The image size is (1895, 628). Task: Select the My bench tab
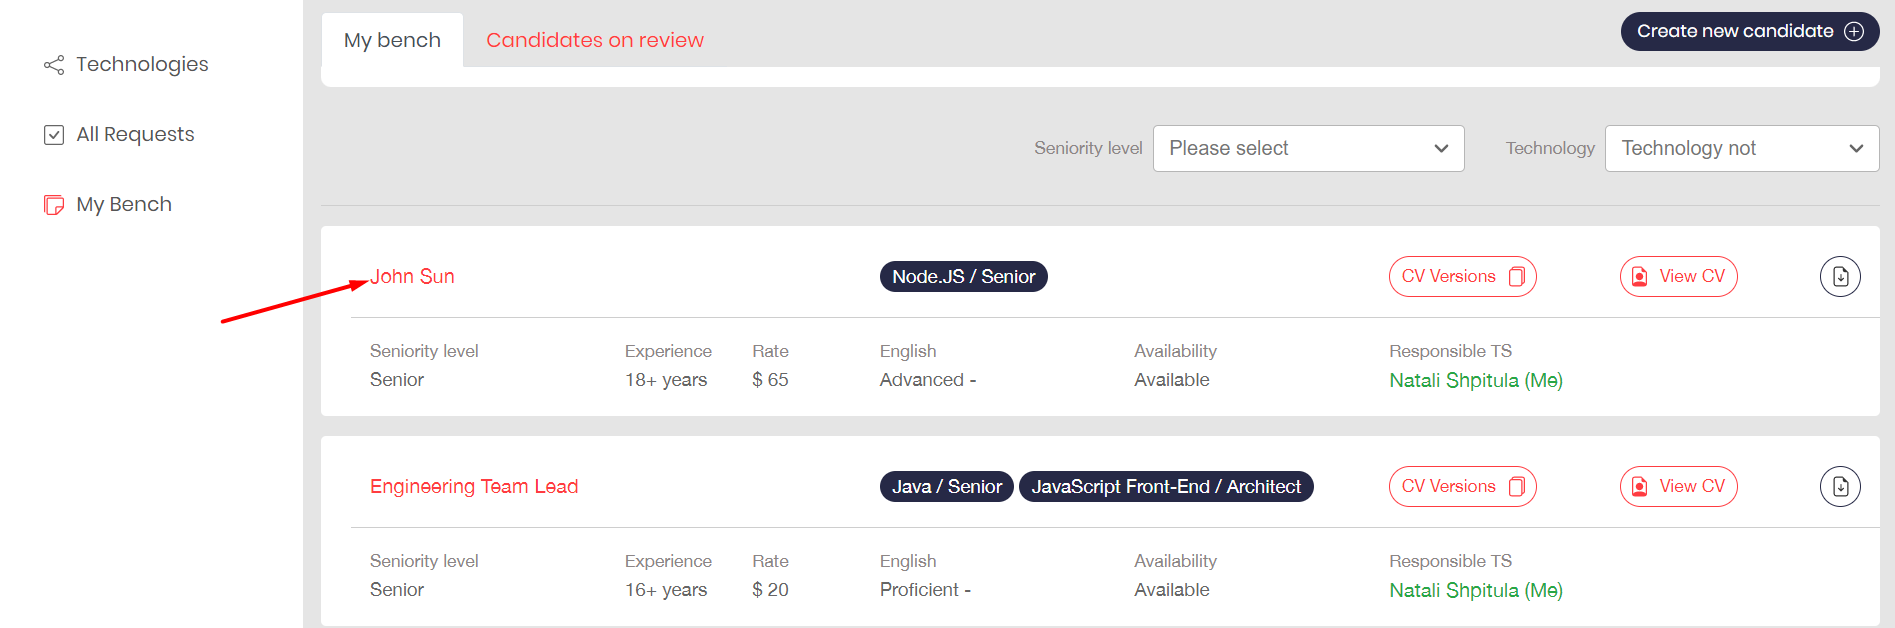pos(392,40)
